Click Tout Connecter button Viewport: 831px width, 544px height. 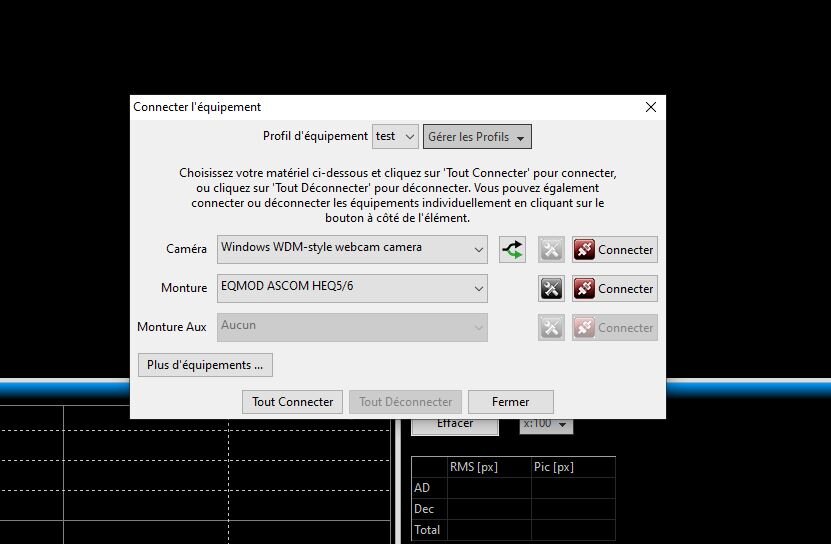[293, 402]
